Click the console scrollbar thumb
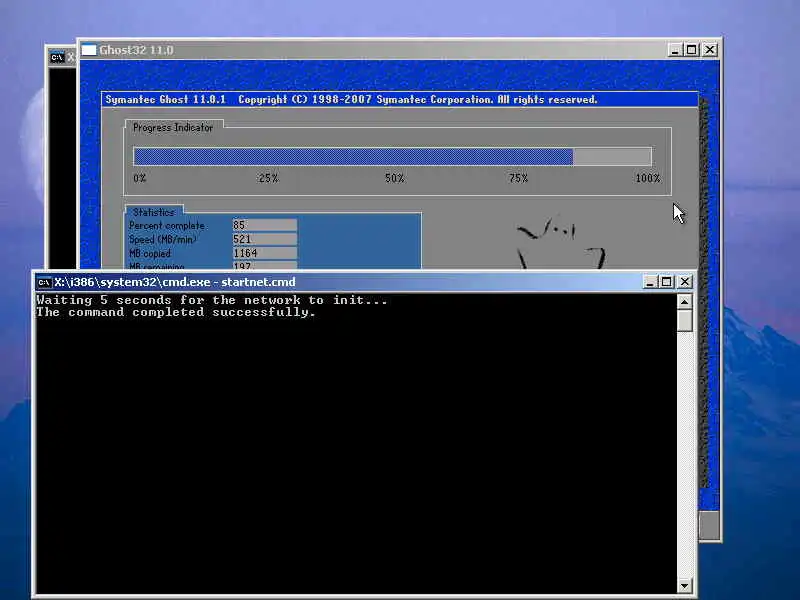The image size is (800, 600). [685, 320]
